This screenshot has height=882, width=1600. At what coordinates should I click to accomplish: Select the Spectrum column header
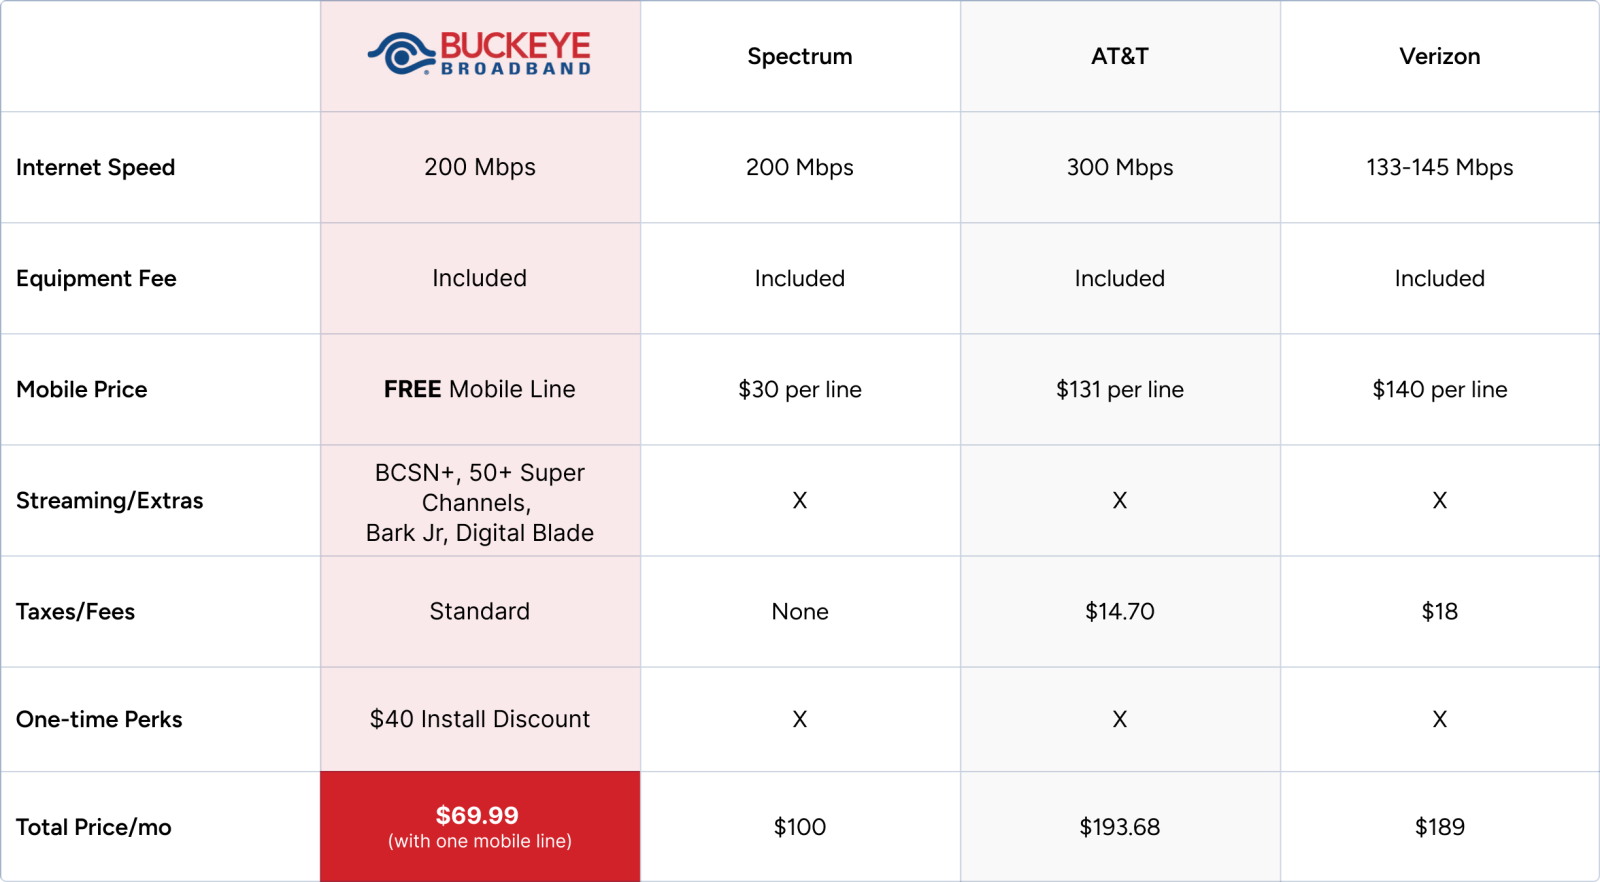click(800, 57)
